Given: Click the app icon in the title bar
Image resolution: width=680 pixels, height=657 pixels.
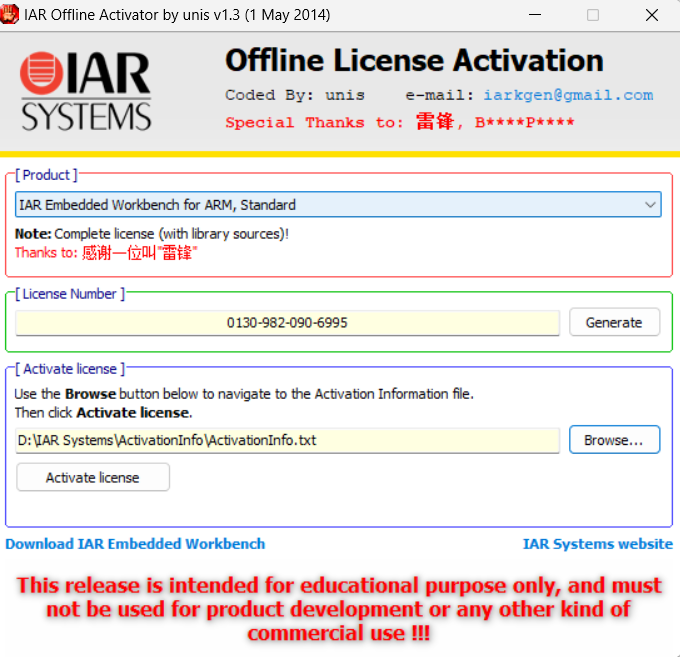Looking at the screenshot, I should click(x=9, y=14).
